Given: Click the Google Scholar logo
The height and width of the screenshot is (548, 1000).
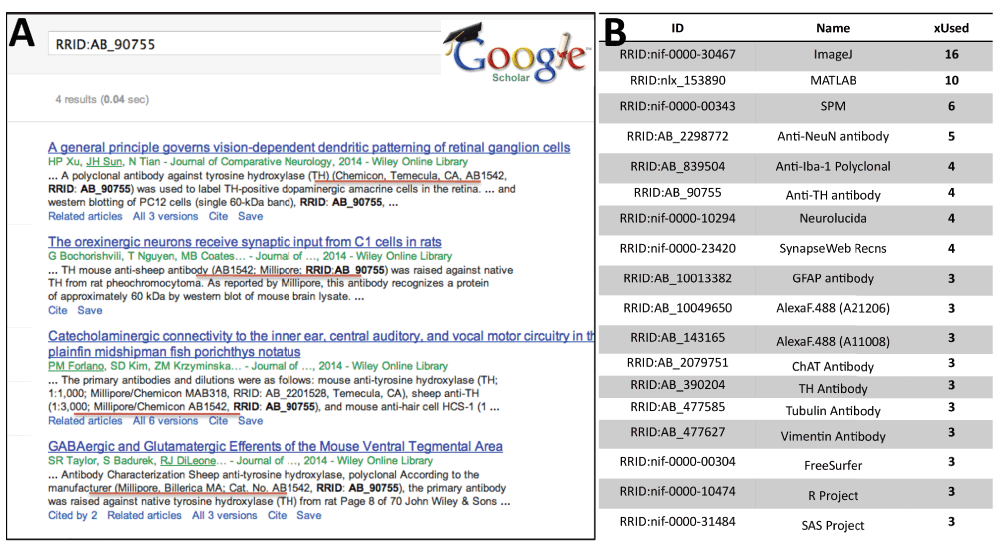Looking at the screenshot, I should click(515, 53).
